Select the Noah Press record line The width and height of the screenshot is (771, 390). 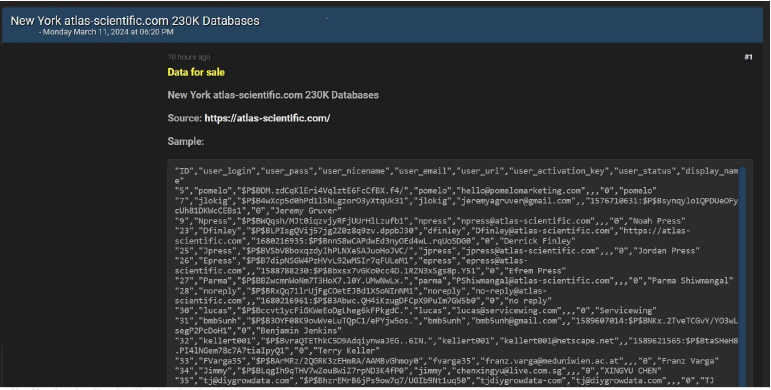point(430,221)
